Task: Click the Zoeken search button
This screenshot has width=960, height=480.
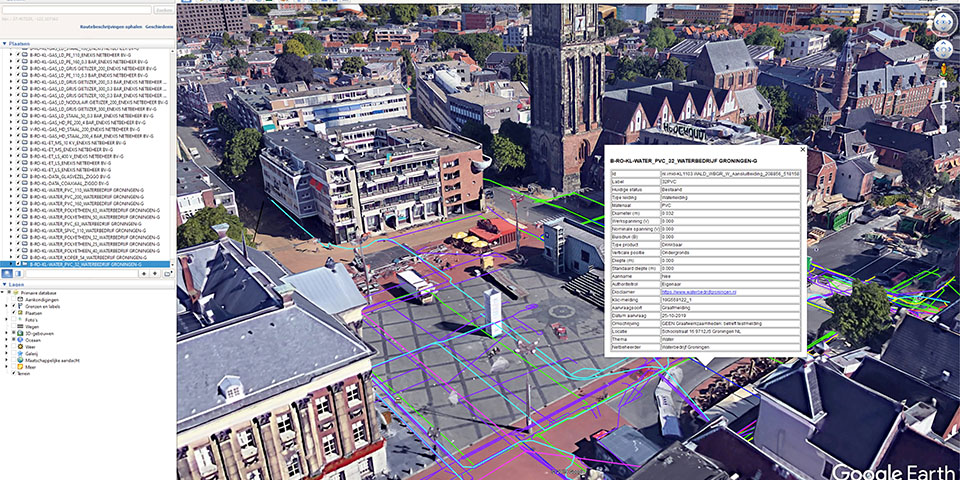Action: 163,10
